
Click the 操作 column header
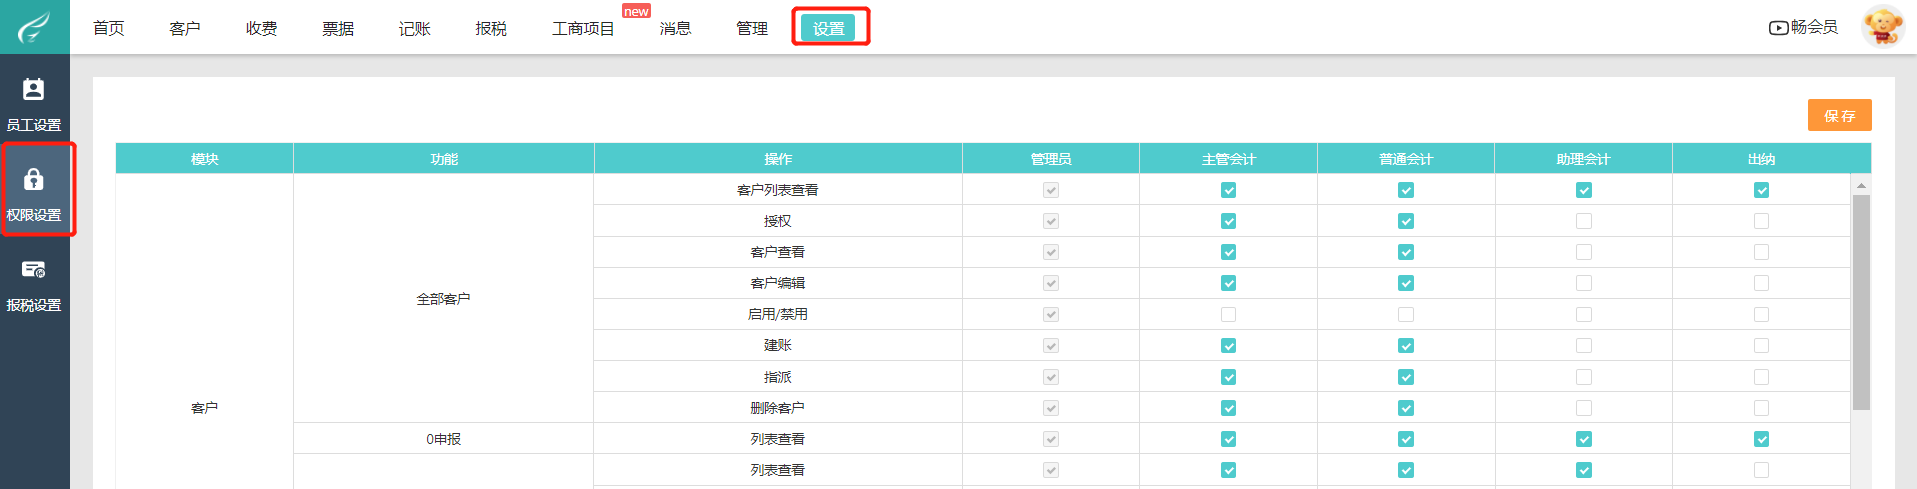point(778,159)
